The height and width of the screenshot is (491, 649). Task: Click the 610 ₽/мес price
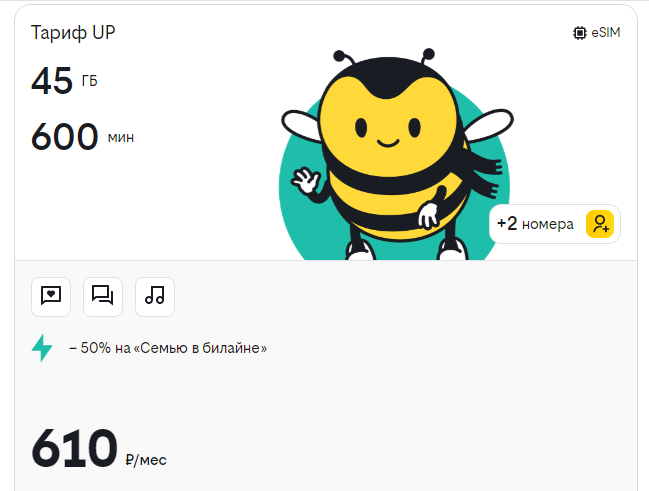[x=99, y=449]
